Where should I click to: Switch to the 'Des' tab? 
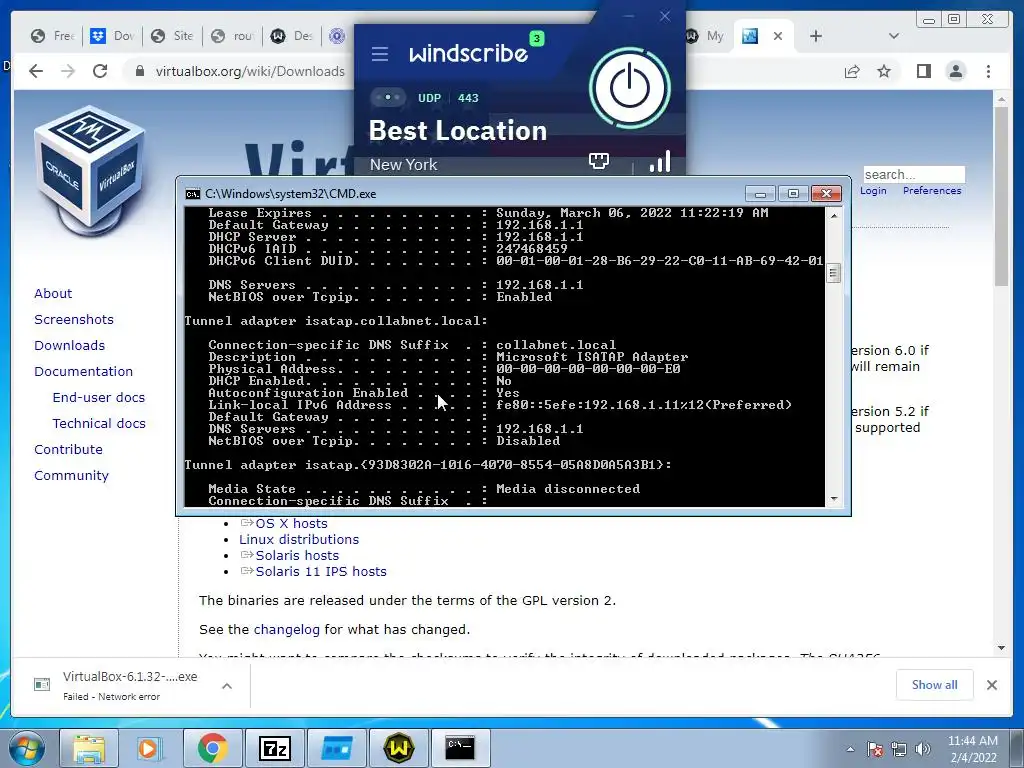click(293, 36)
